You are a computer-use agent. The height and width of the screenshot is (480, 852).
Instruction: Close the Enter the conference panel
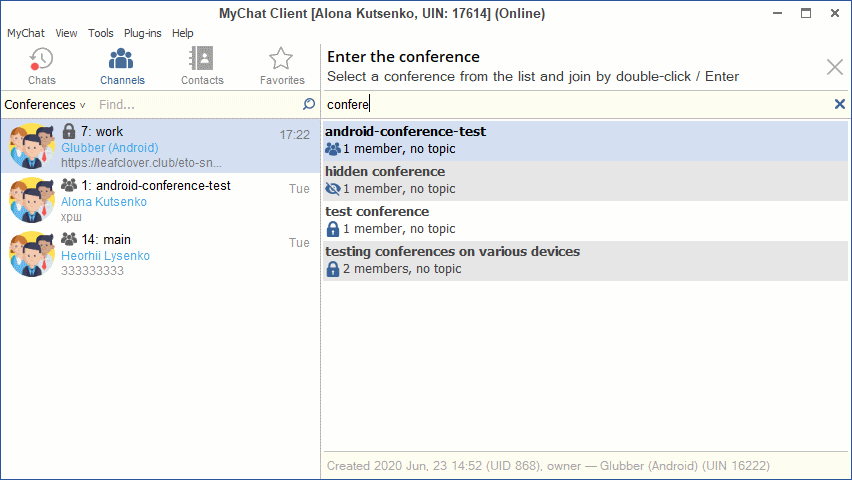835,67
